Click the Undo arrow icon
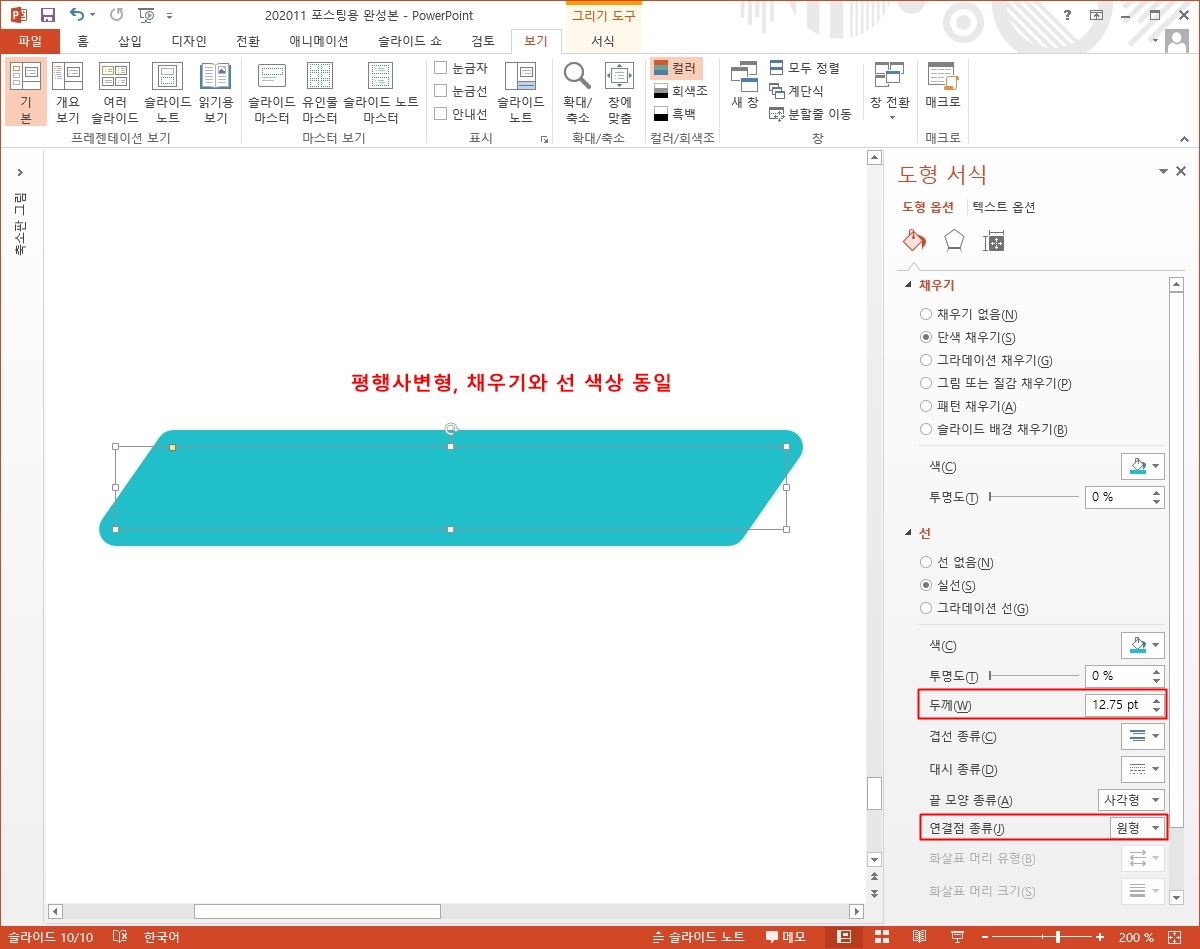The image size is (1200, 949). (x=77, y=15)
